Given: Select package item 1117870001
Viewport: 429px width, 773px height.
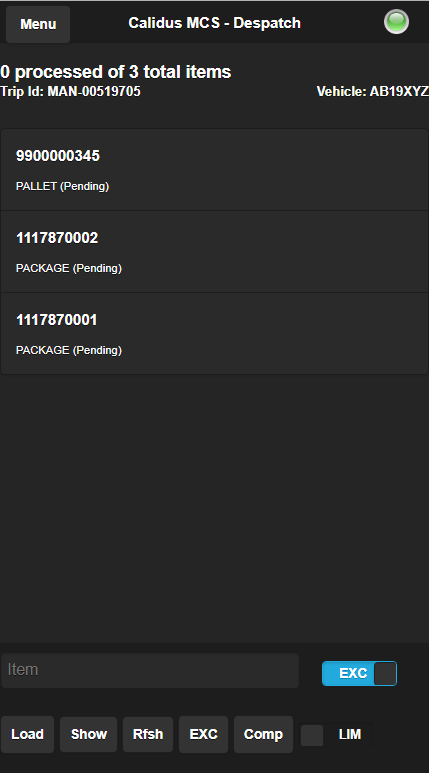Looking at the screenshot, I should (214, 334).
